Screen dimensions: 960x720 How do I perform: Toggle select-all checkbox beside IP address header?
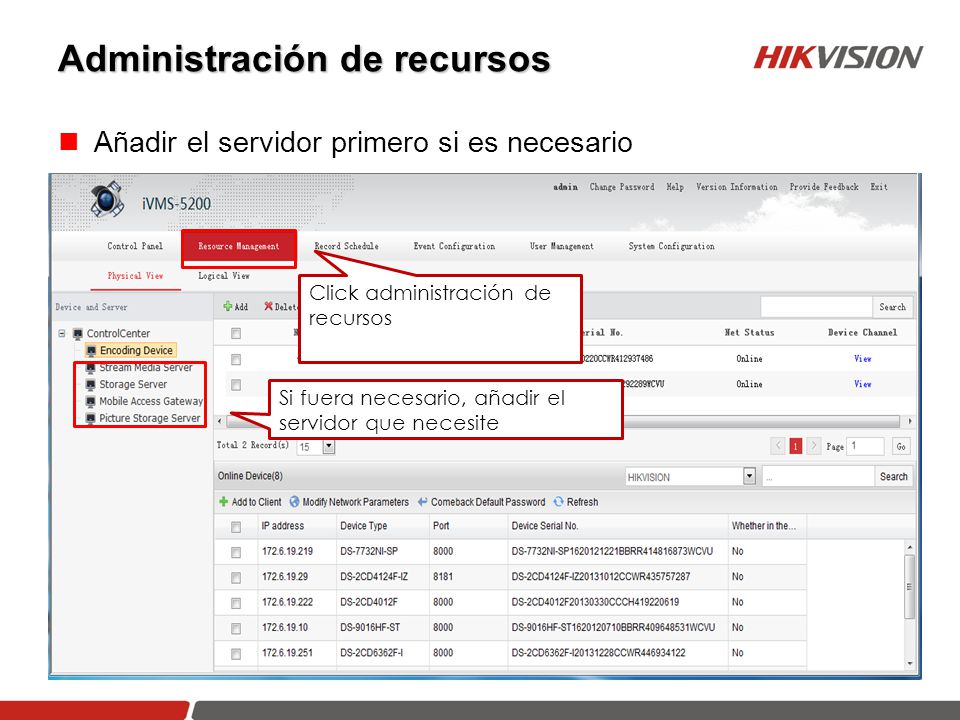(x=236, y=527)
